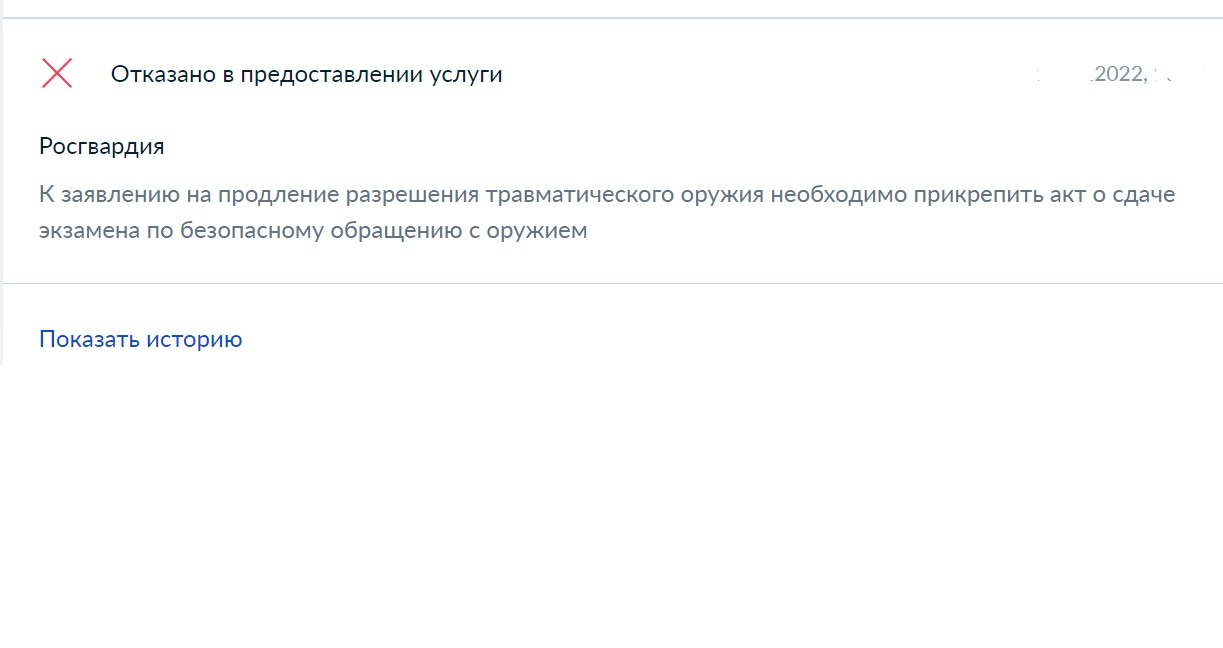
Task: Open the "Показать историю" link
Action: coord(140,339)
